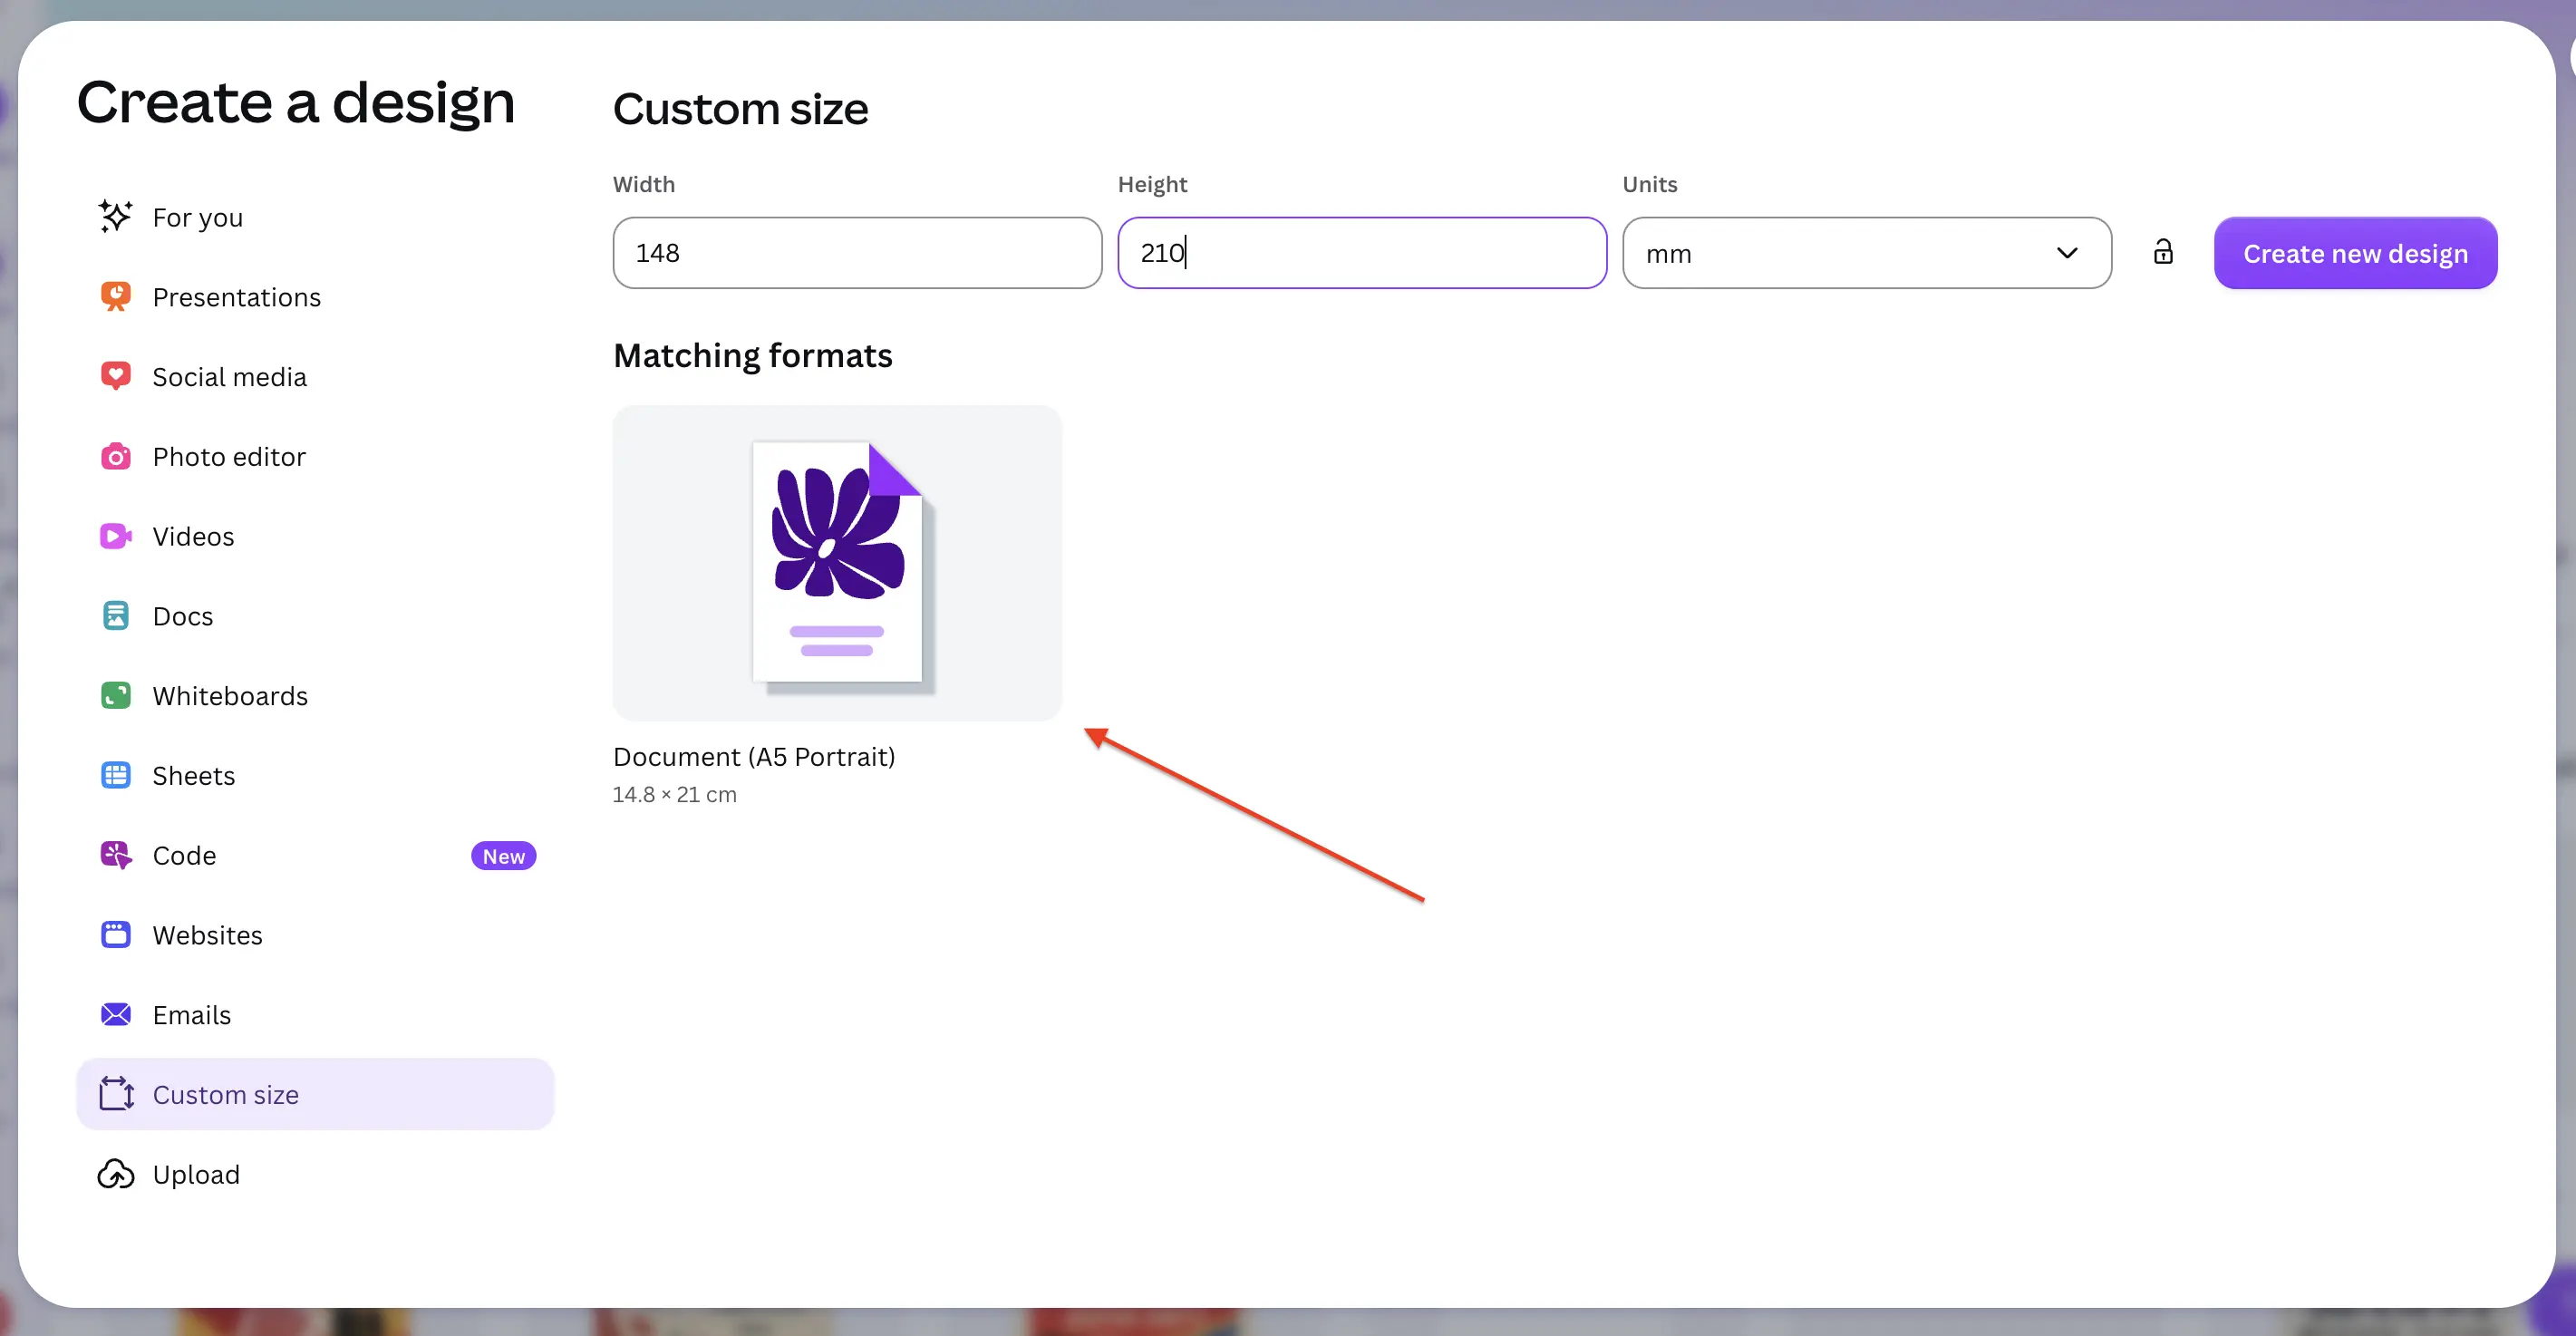Select the Whiteboards category label
This screenshot has height=1336, width=2576.
(x=230, y=696)
